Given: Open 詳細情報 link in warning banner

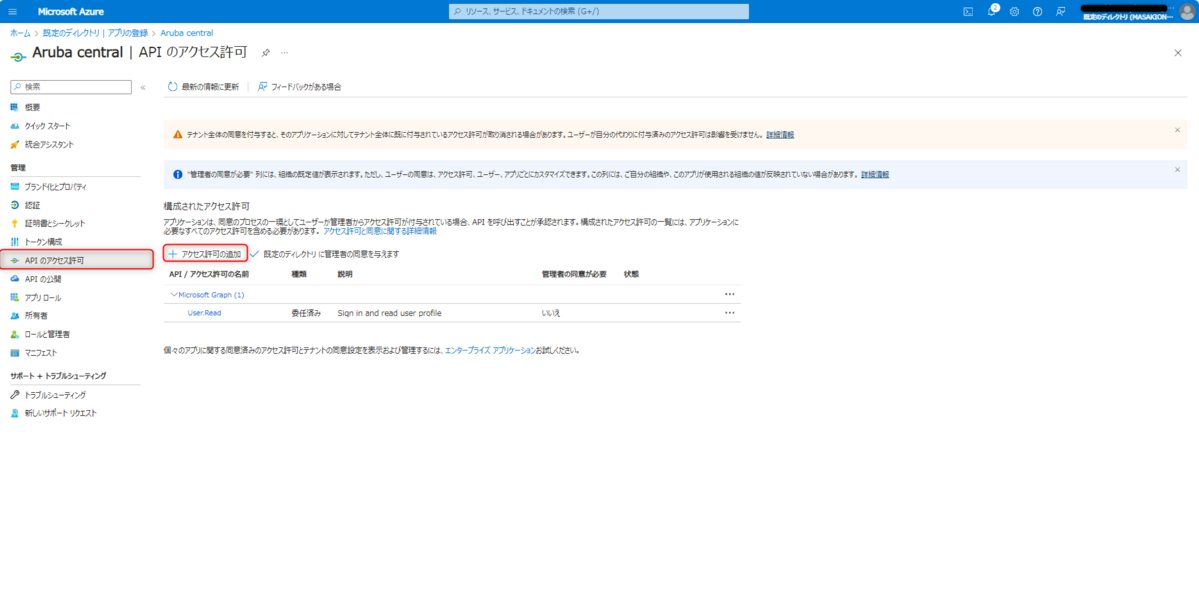Looking at the screenshot, I should pos(780,135).
